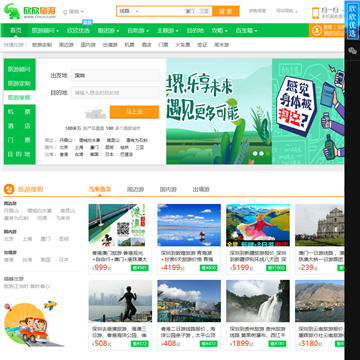Screen dimensions: 360x360
Task: Open the ¥239 Macau day tour card
Action: [x=319, y=239]
